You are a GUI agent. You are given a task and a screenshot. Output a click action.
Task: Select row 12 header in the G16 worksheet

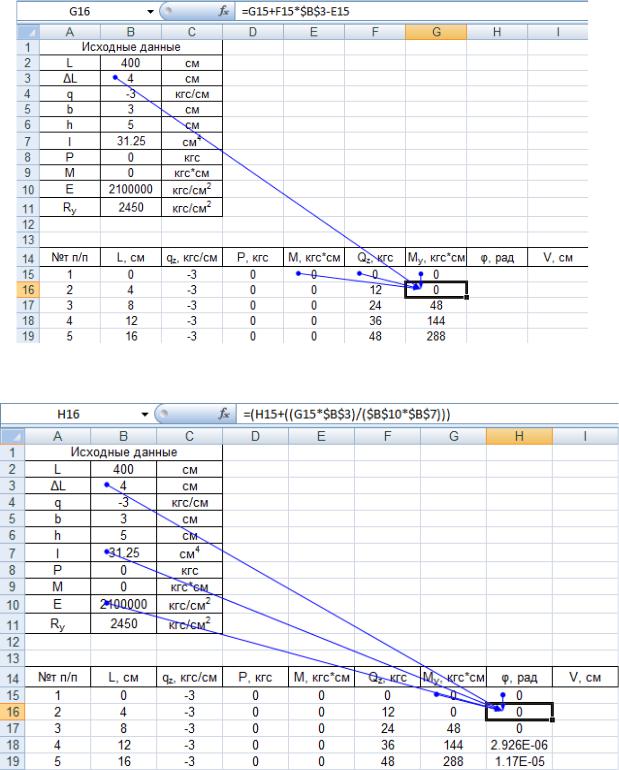pyautogui.click(x=28, y=224)
